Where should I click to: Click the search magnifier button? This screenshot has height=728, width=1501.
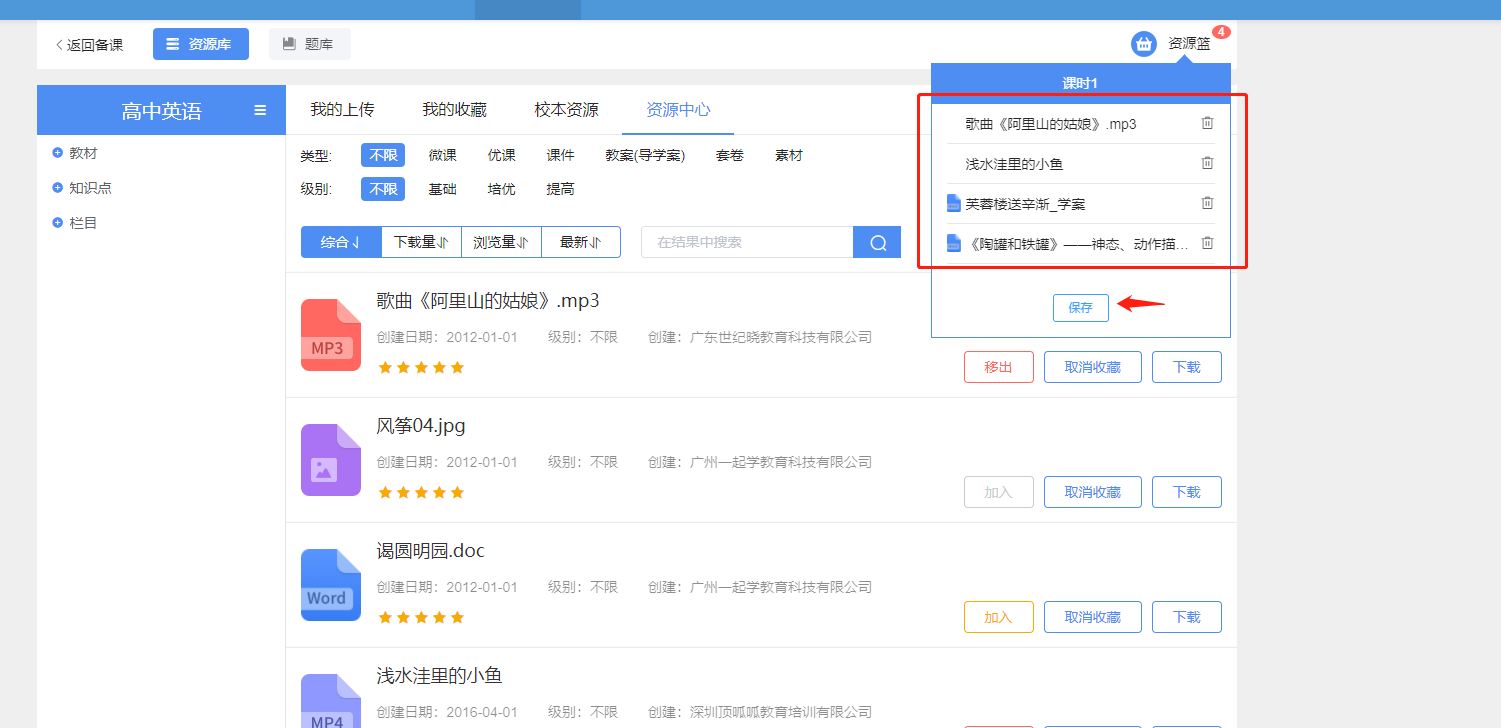877,242
